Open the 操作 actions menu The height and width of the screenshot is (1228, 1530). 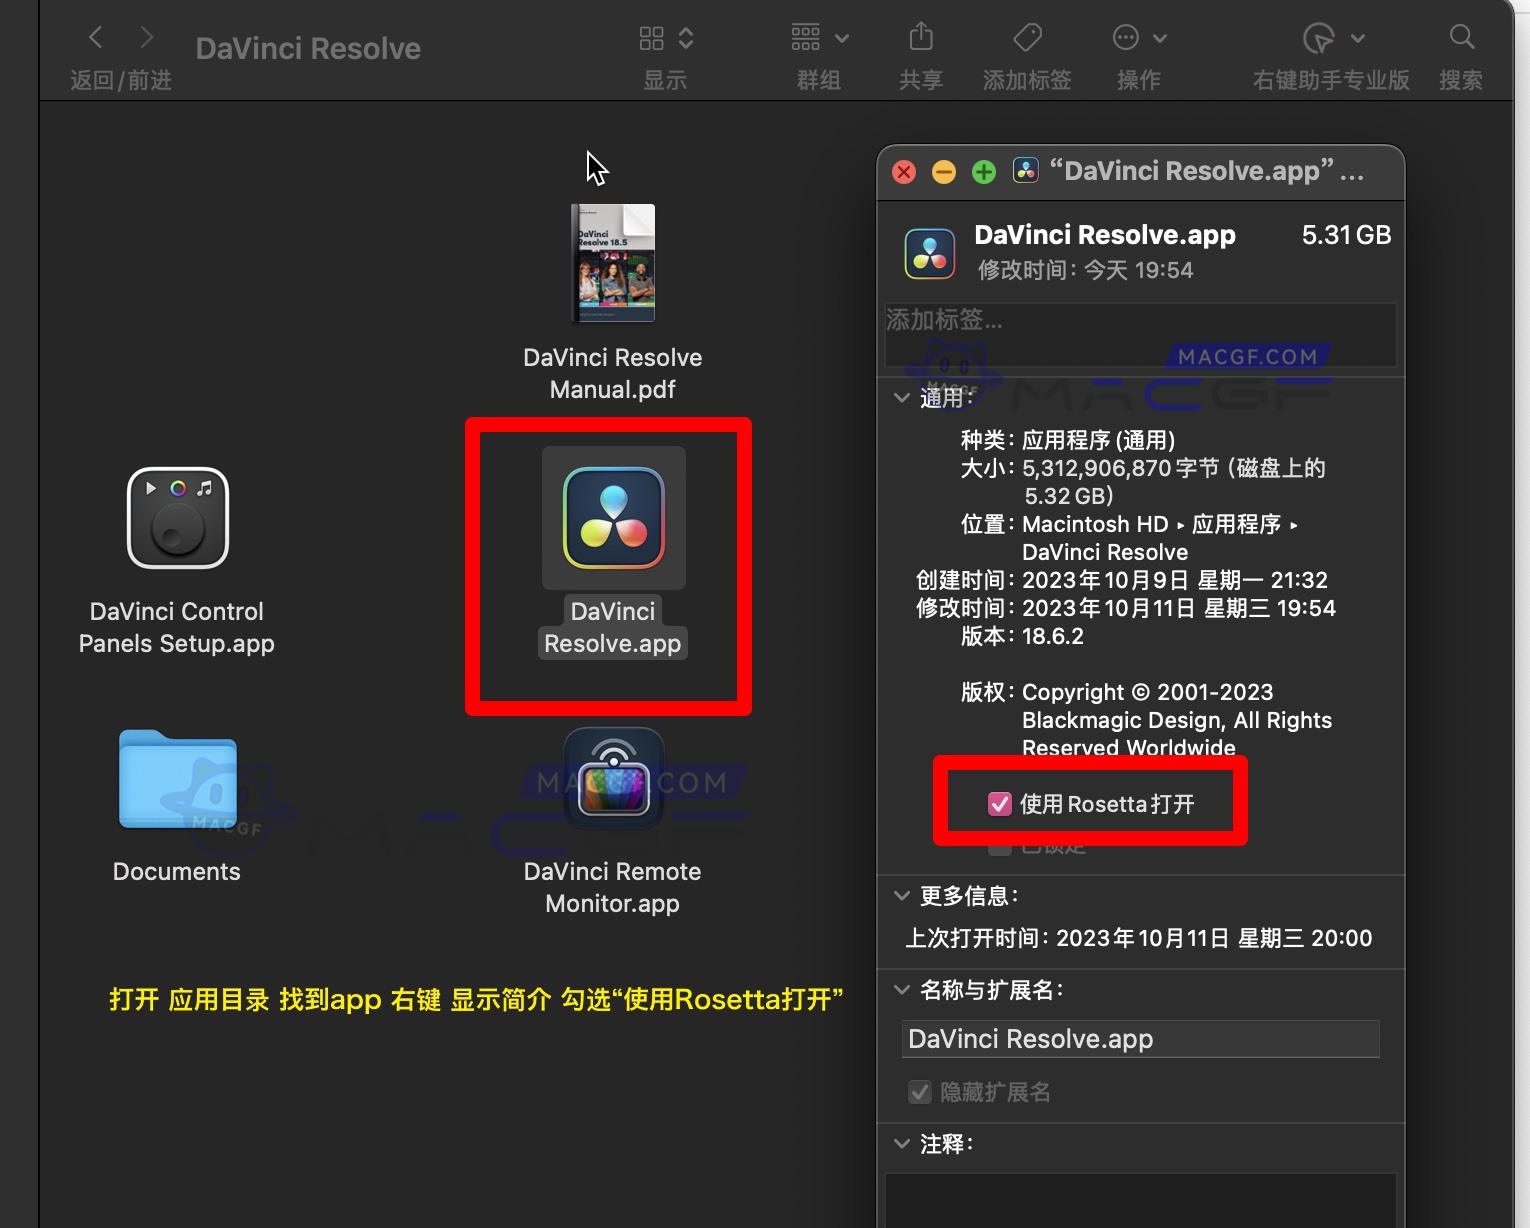coord(1138,37)
